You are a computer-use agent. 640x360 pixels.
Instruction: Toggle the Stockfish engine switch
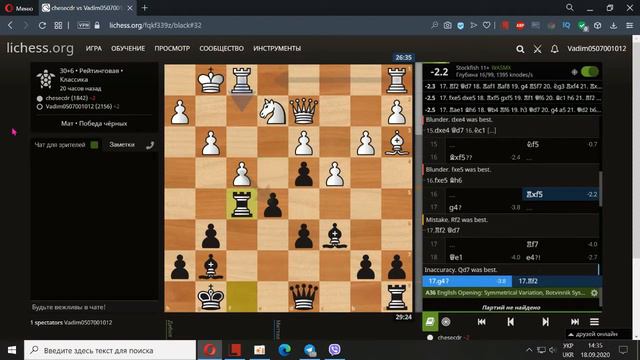pos(589,72)
